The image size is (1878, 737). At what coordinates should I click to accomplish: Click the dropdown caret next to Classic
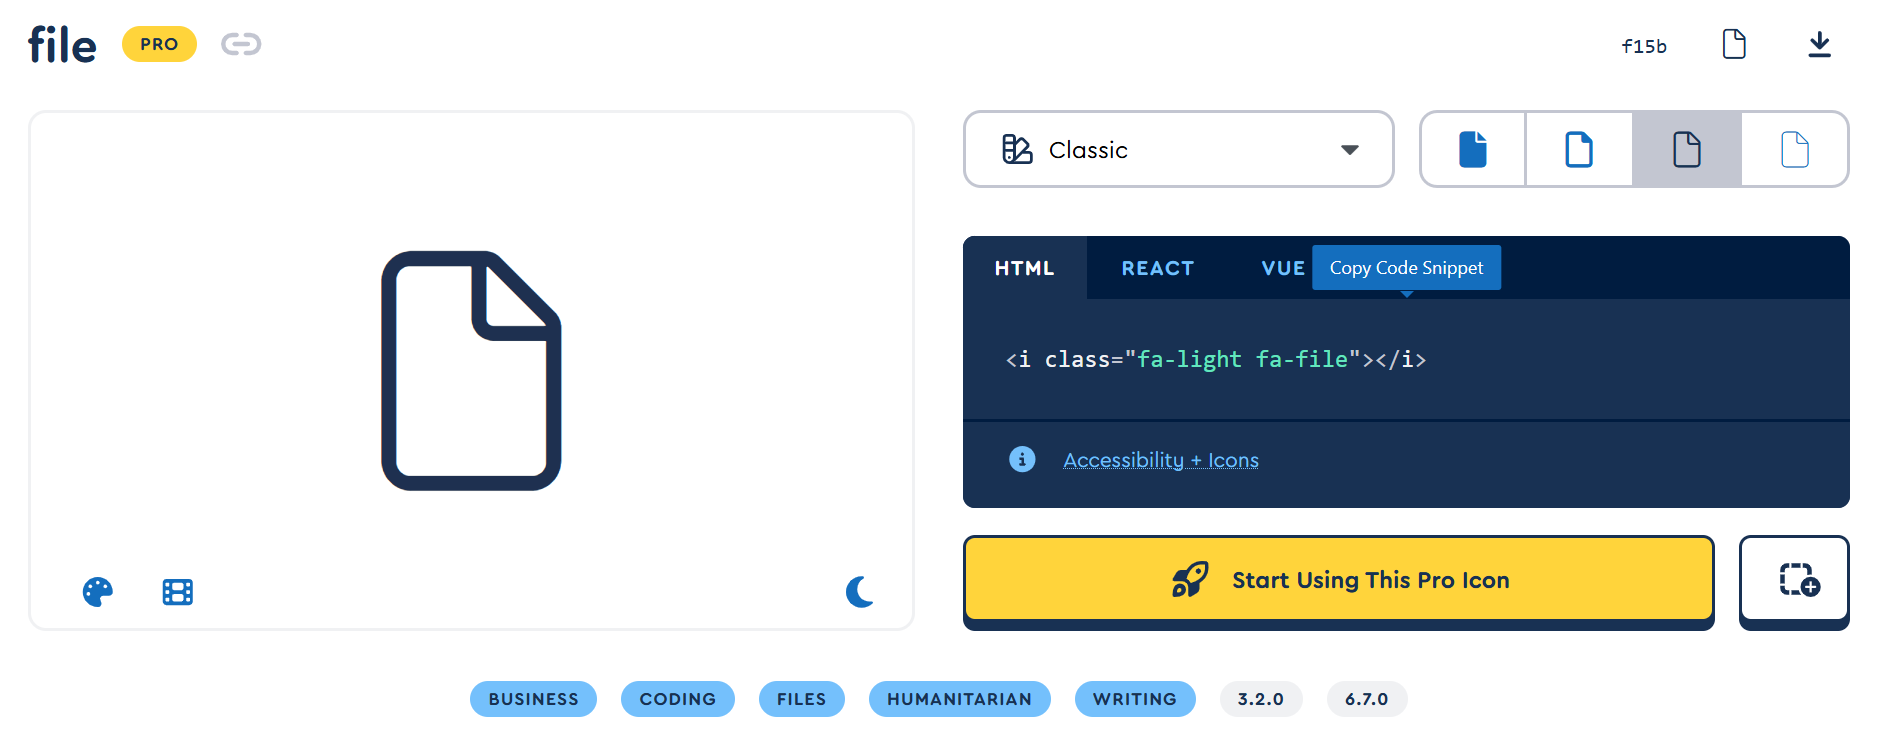click(1349, 150)
